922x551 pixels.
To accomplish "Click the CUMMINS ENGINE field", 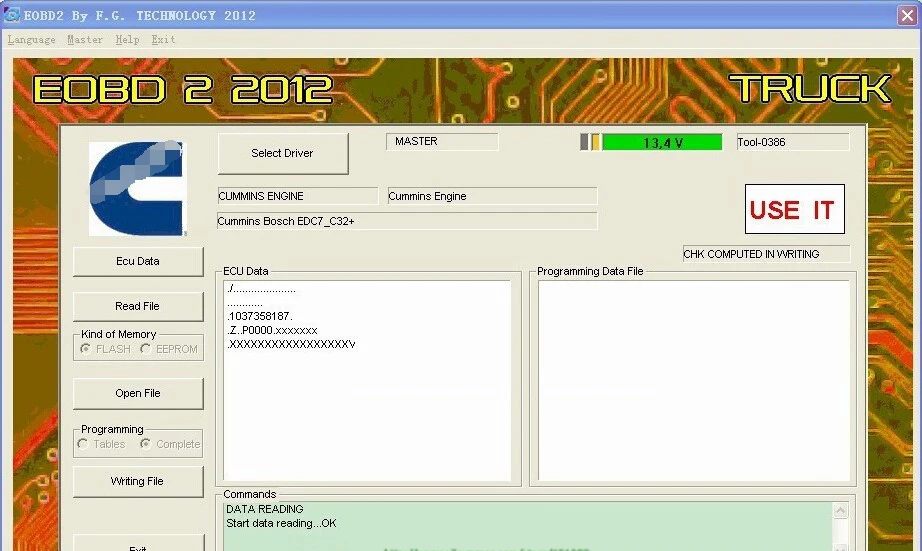I will click(298, 196).
